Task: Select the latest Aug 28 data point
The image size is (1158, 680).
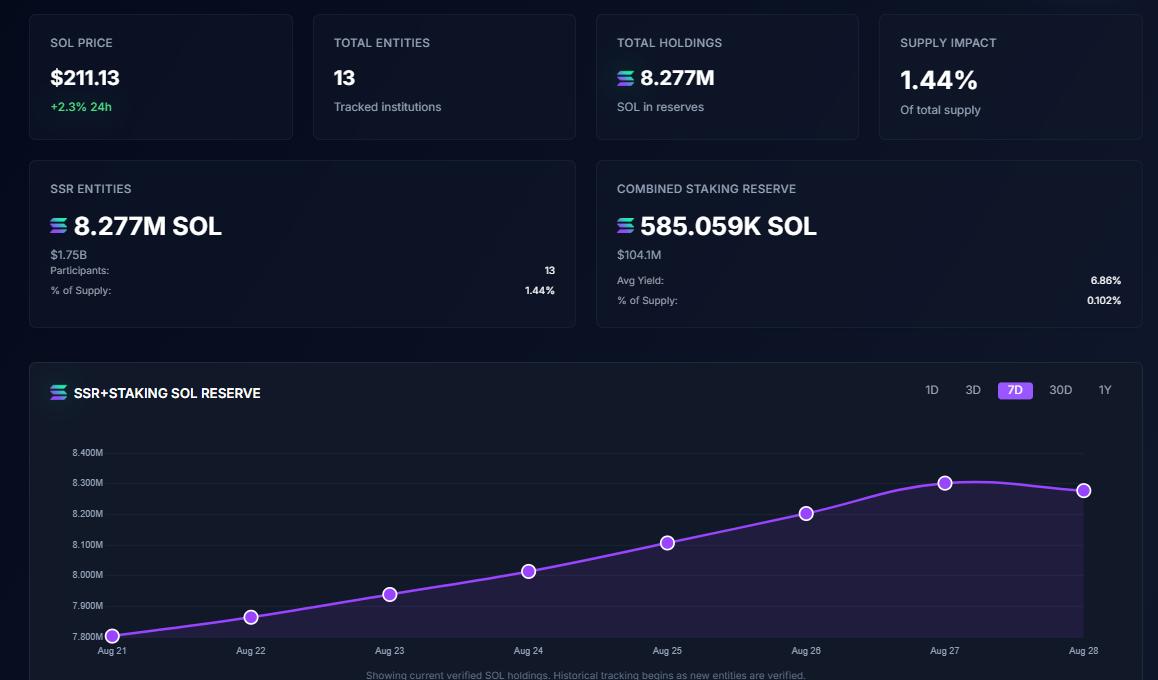Action: click(1084, 490)
